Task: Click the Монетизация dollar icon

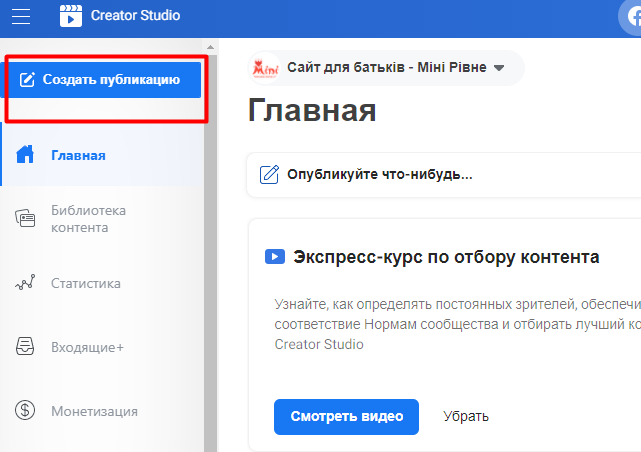Action: (x=26, y=411)
